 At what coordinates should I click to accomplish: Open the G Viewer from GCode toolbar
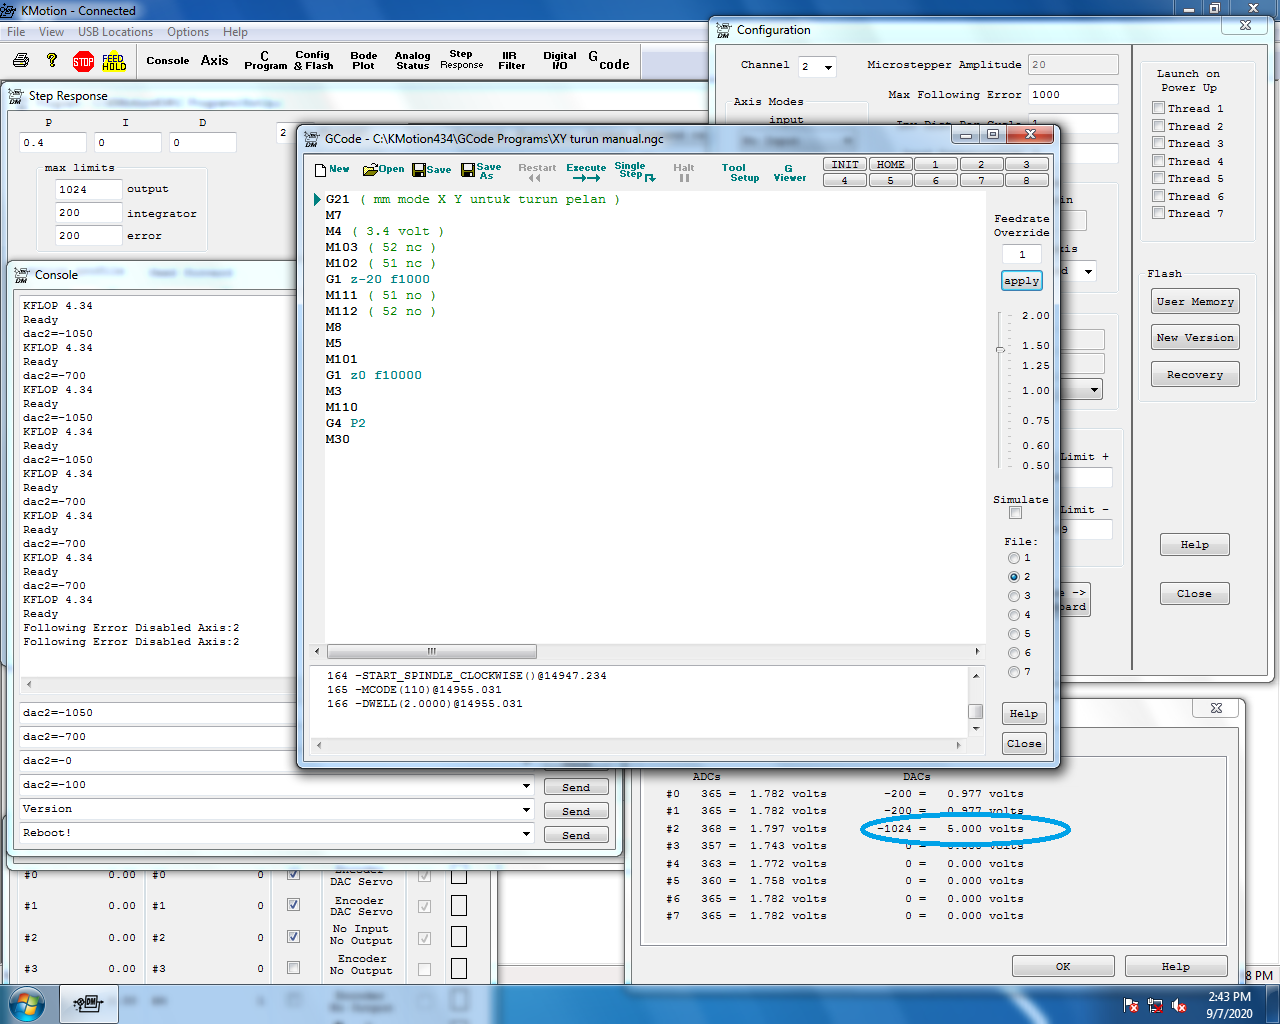[x=789, y=172]
